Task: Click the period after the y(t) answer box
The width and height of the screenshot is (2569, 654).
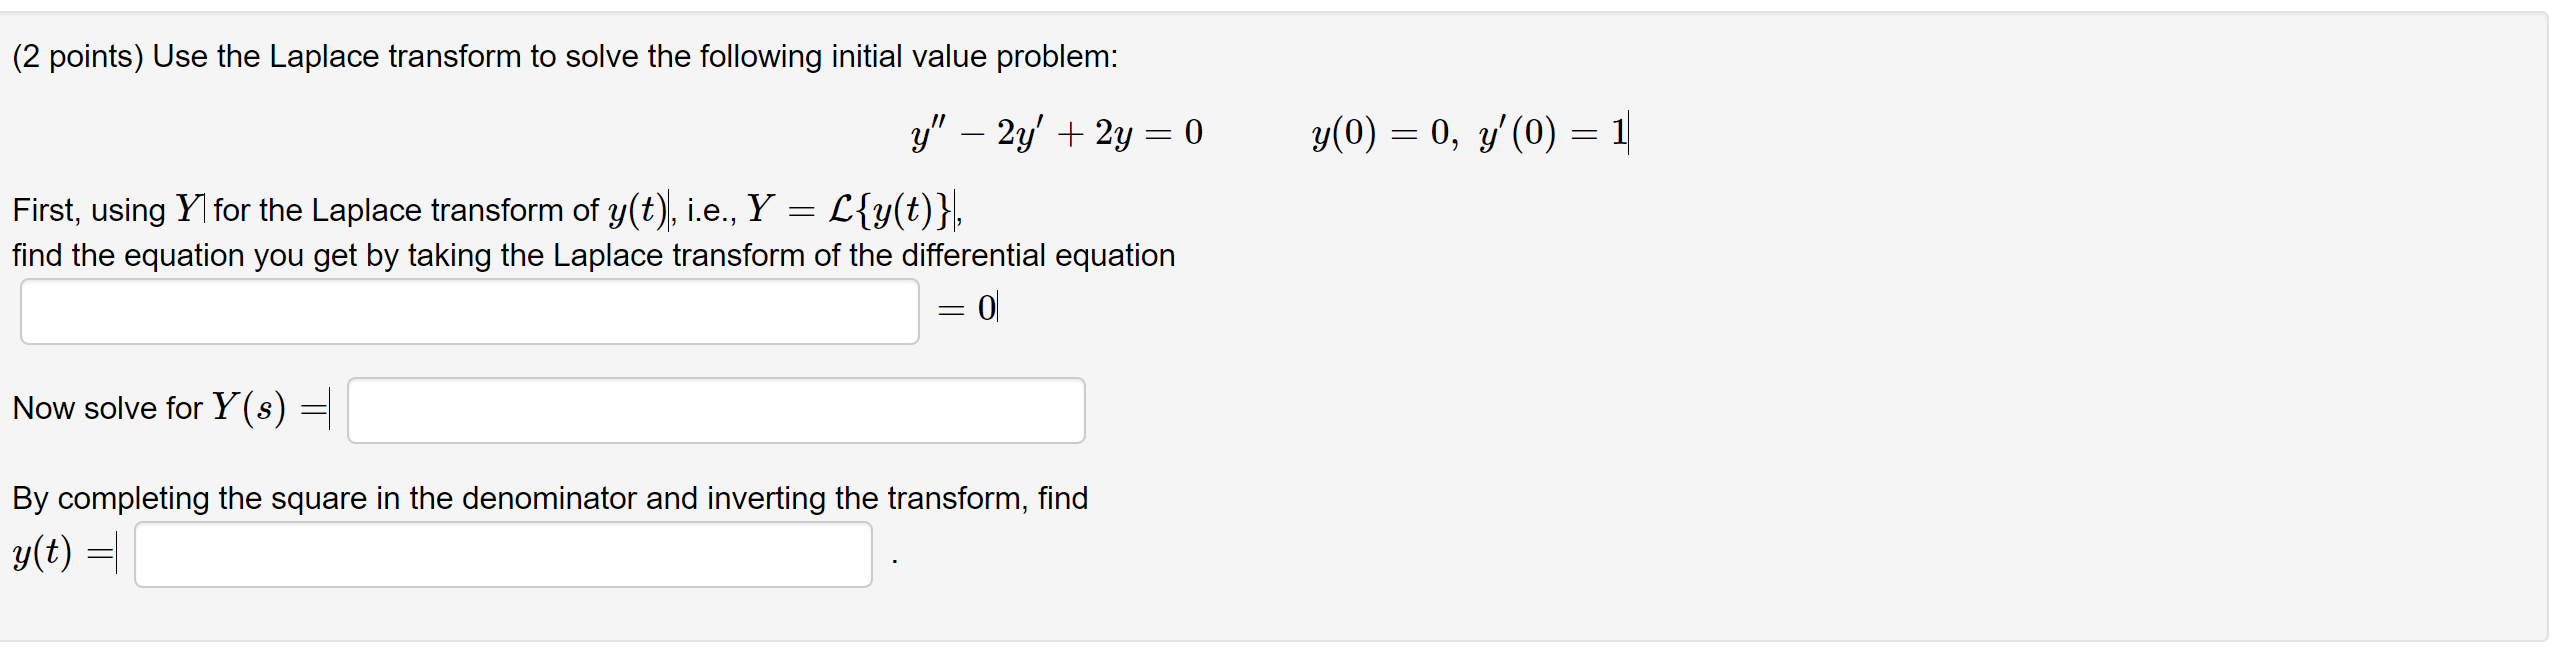Action: [x=893, y=560]
